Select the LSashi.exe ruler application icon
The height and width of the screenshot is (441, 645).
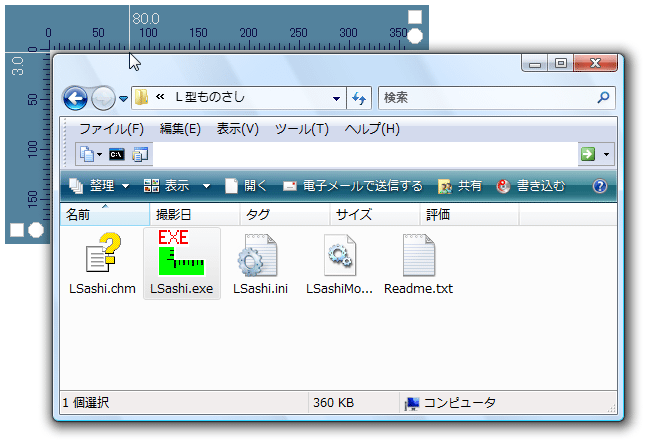pos(181,253)
